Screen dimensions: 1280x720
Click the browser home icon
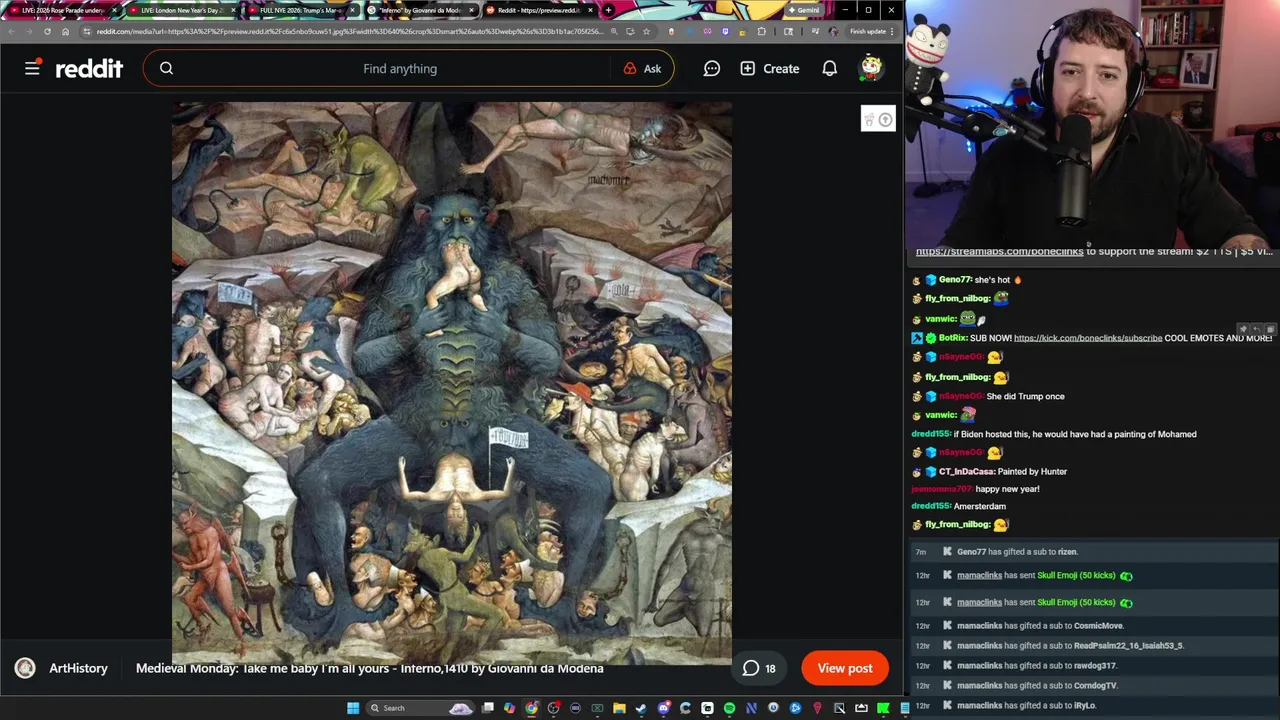pyautogui.click(x=65, y=31)
